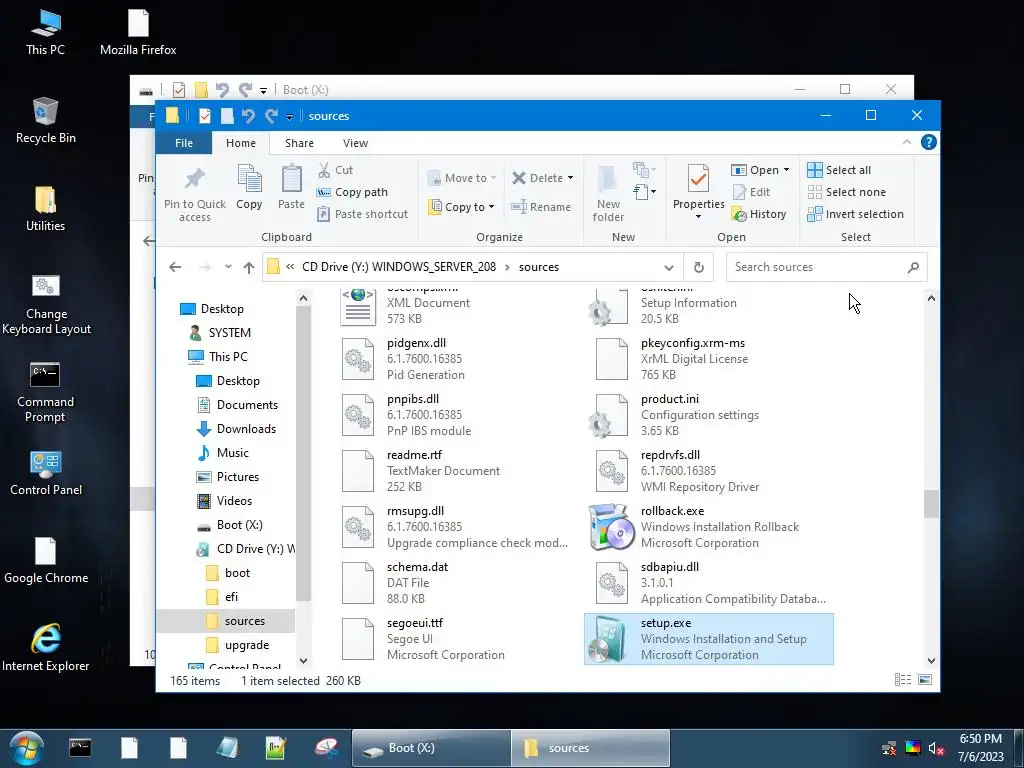Switch to the Home ribbon tab
1024x768 pixels.
pos(241,143)
